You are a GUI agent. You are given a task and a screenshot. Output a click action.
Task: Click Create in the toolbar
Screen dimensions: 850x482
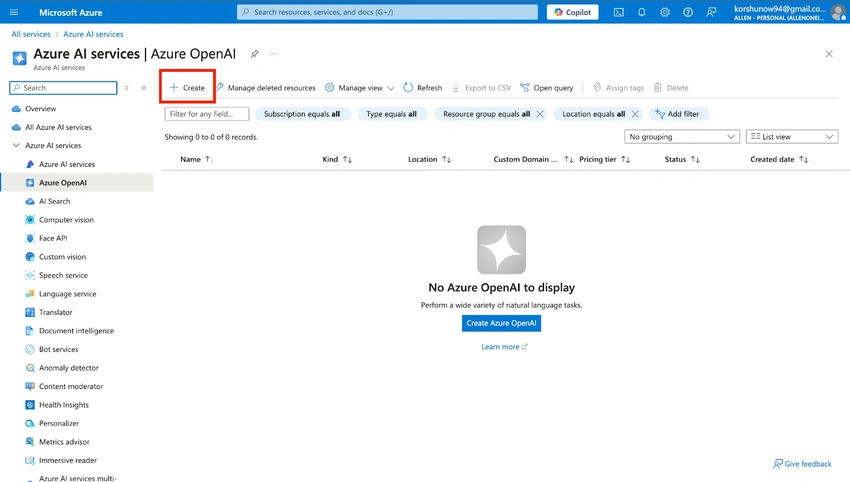(187, 87)
